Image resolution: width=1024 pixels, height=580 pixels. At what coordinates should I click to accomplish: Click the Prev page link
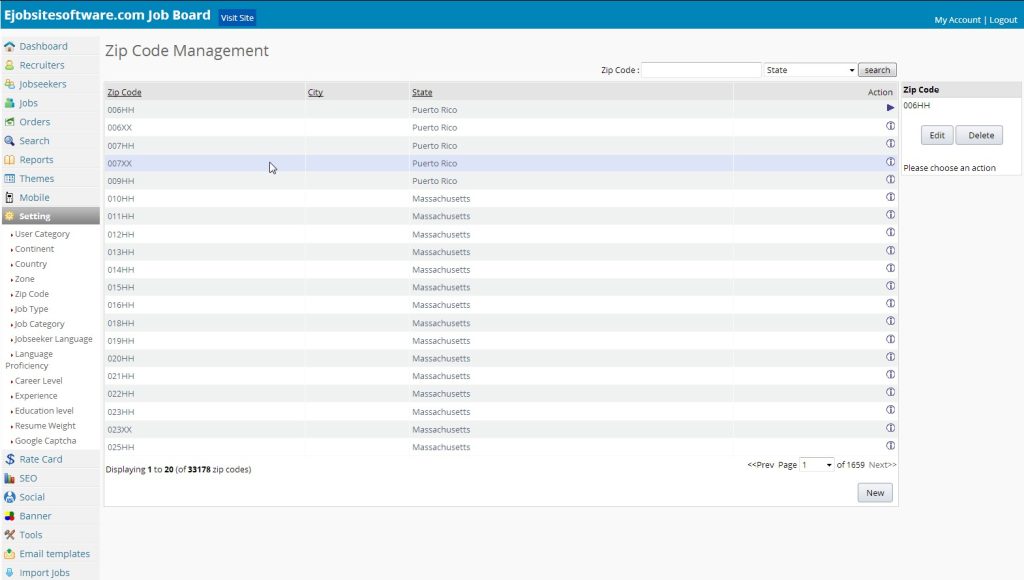(761, 465)
